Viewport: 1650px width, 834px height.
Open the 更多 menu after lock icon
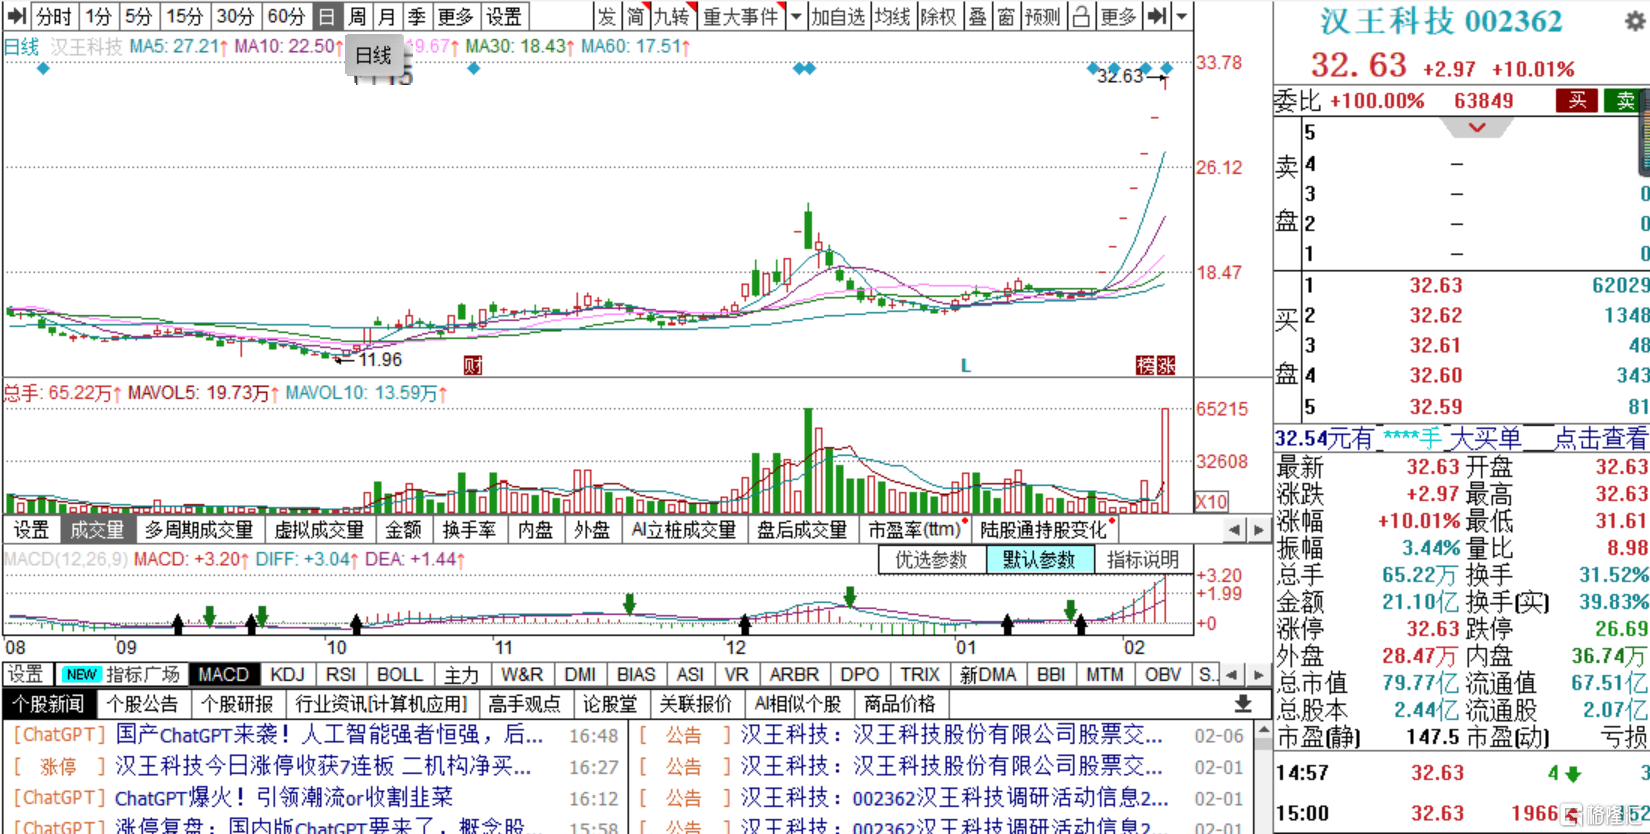[x=1118, y=16]
